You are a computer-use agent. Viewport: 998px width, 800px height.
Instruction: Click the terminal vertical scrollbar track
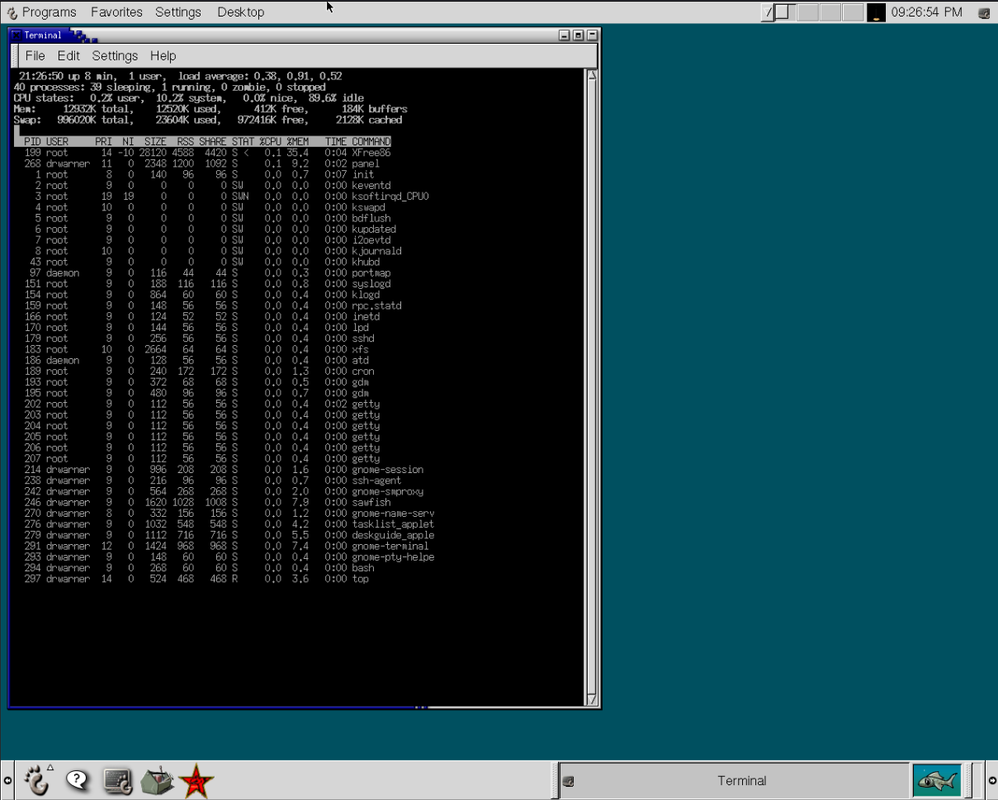pos(592,387)
